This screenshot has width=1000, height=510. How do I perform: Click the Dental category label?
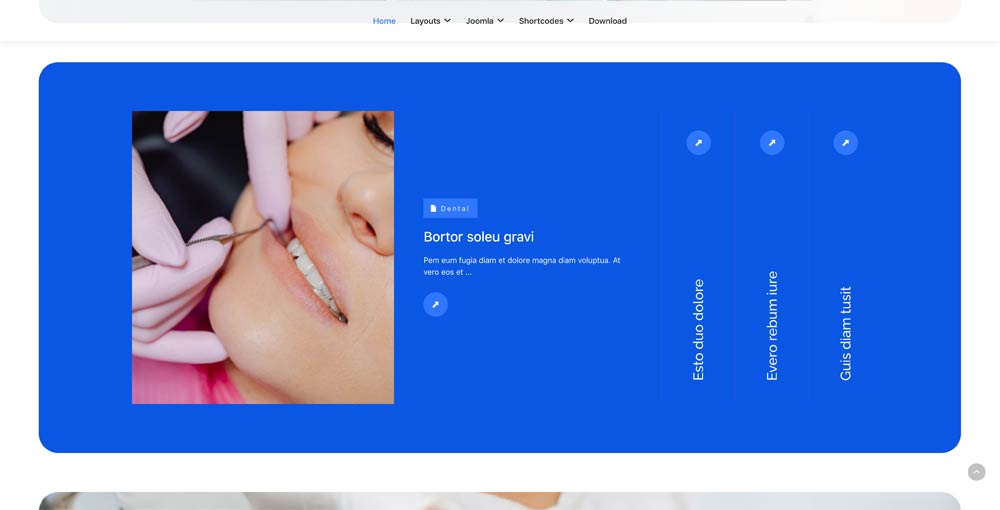click(455, 209)
